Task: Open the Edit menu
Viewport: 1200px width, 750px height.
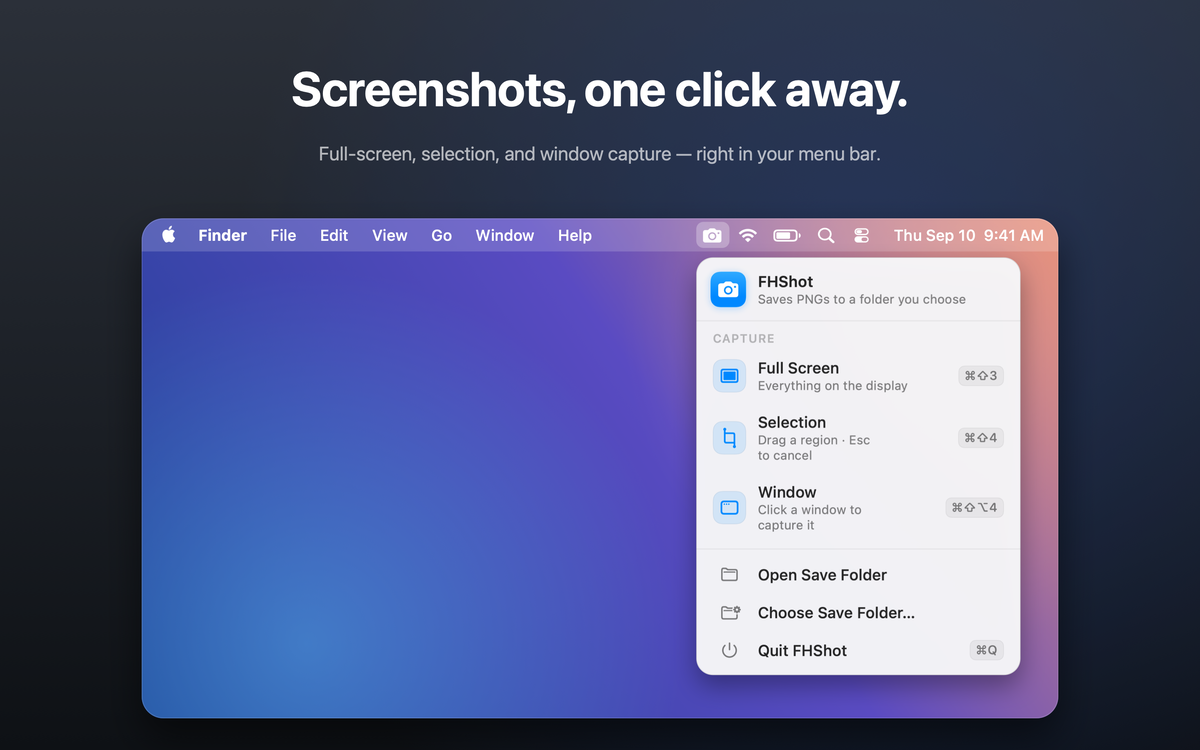Action: [334, 235]
